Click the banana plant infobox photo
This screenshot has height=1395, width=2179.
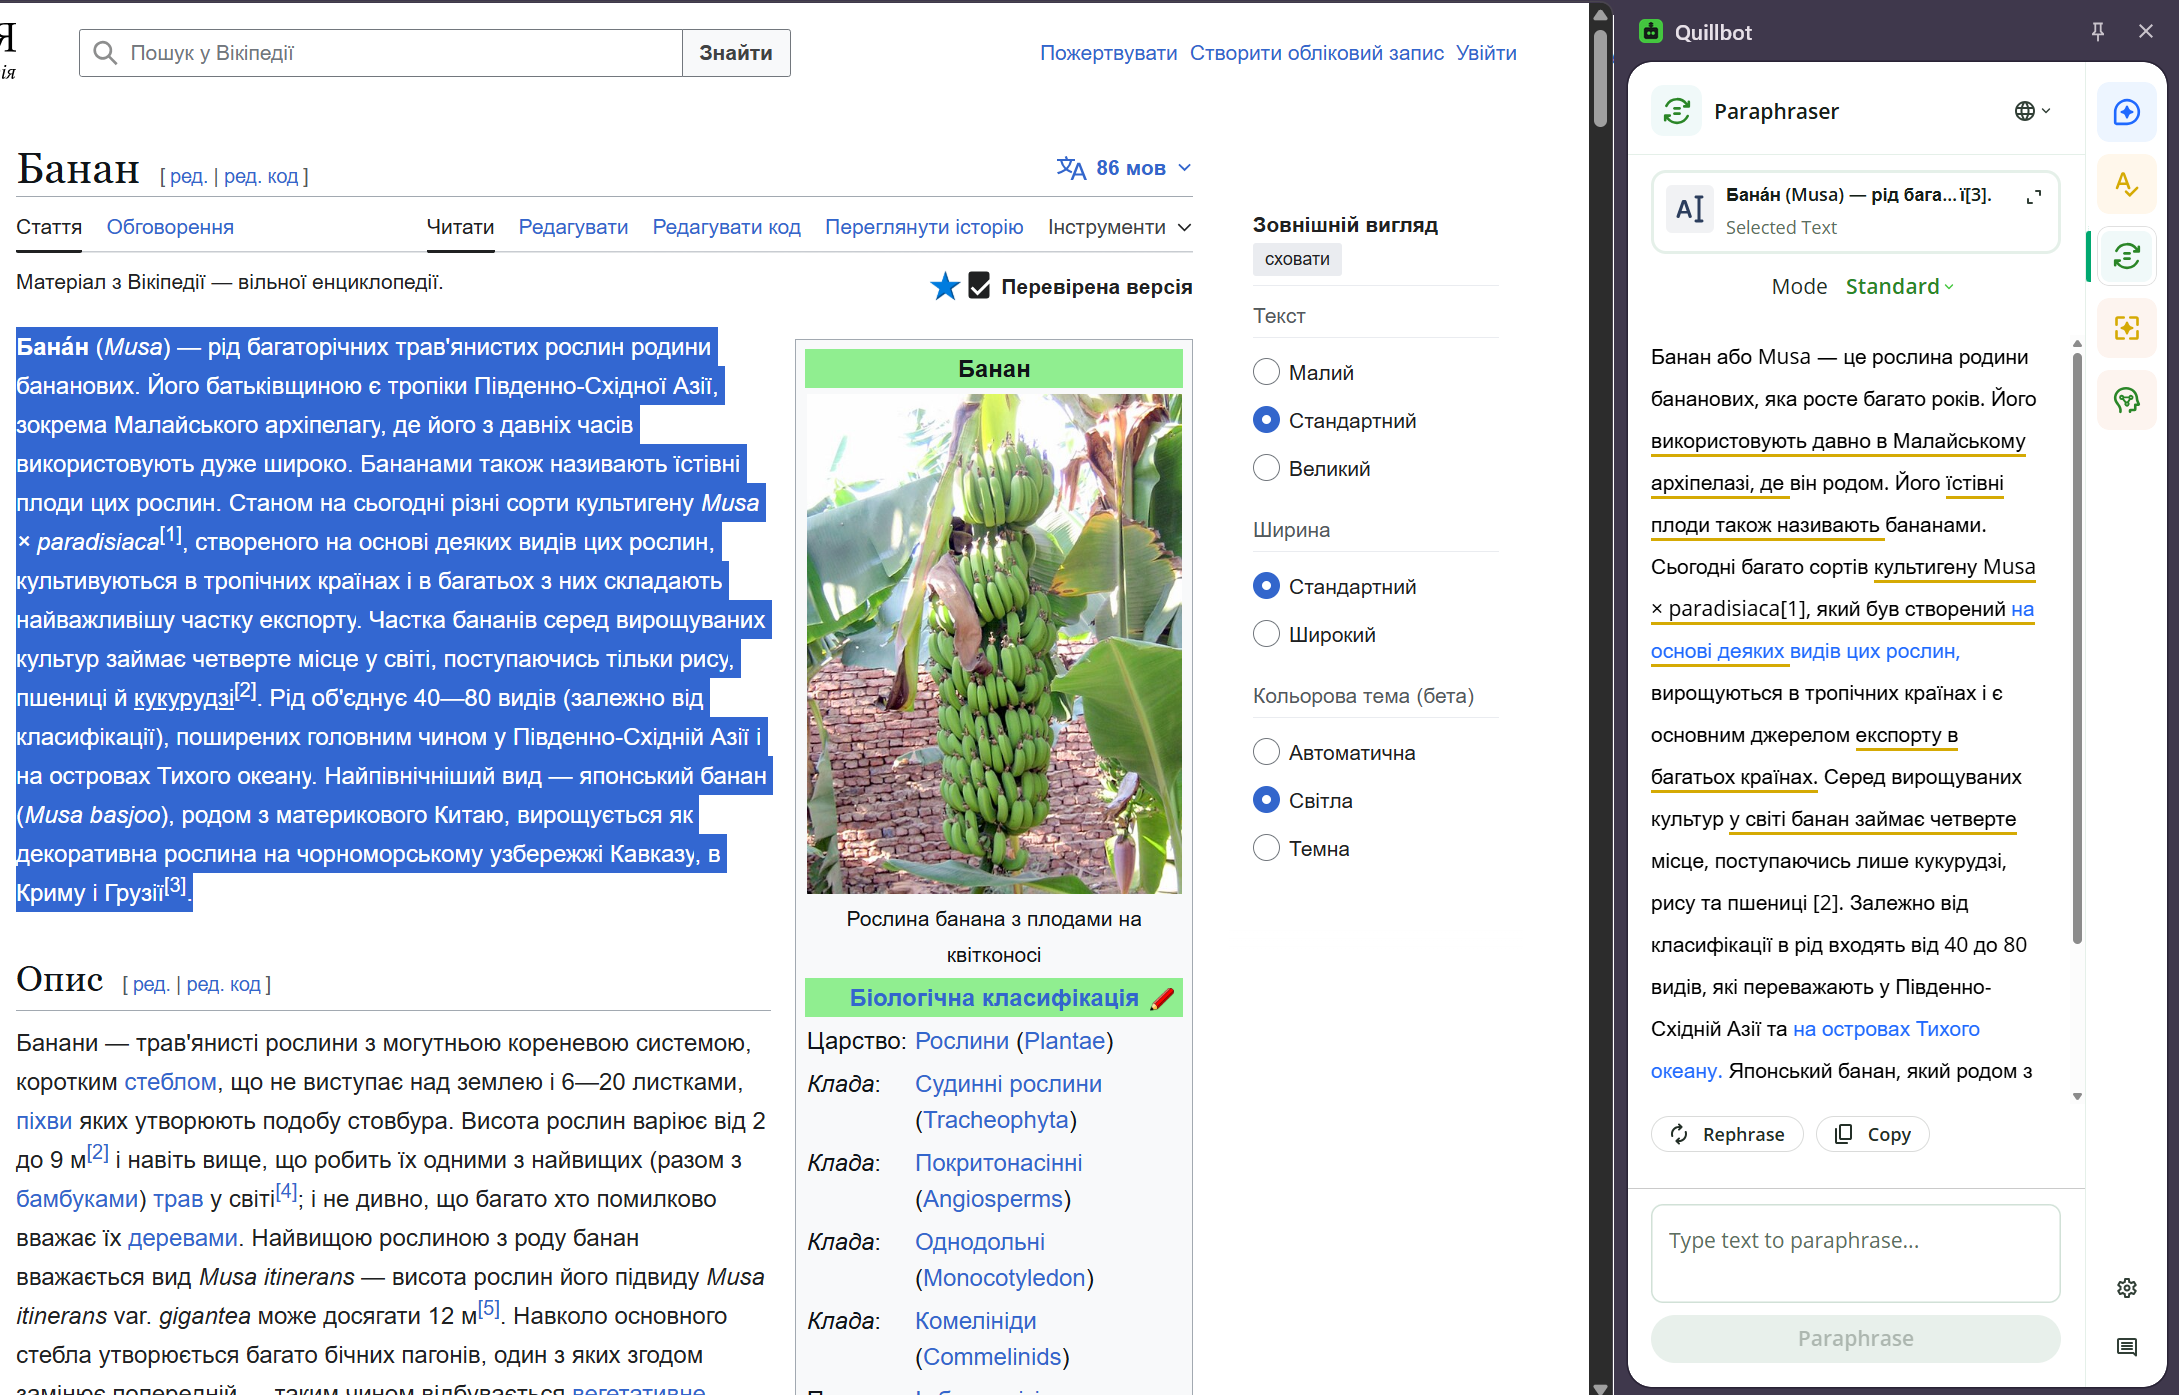point(994,643)
